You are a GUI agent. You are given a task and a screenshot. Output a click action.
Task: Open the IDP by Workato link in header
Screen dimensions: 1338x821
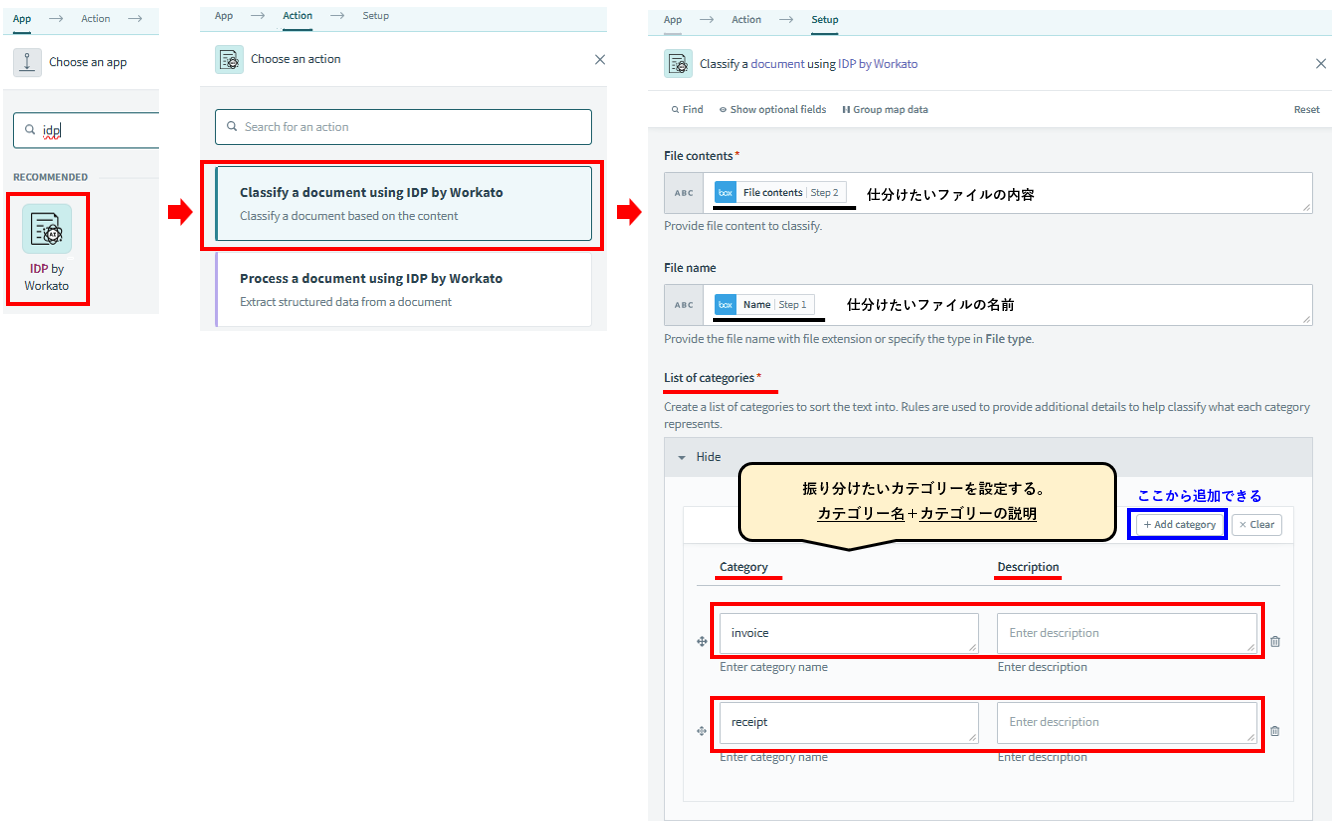click(x=878, y=63)
